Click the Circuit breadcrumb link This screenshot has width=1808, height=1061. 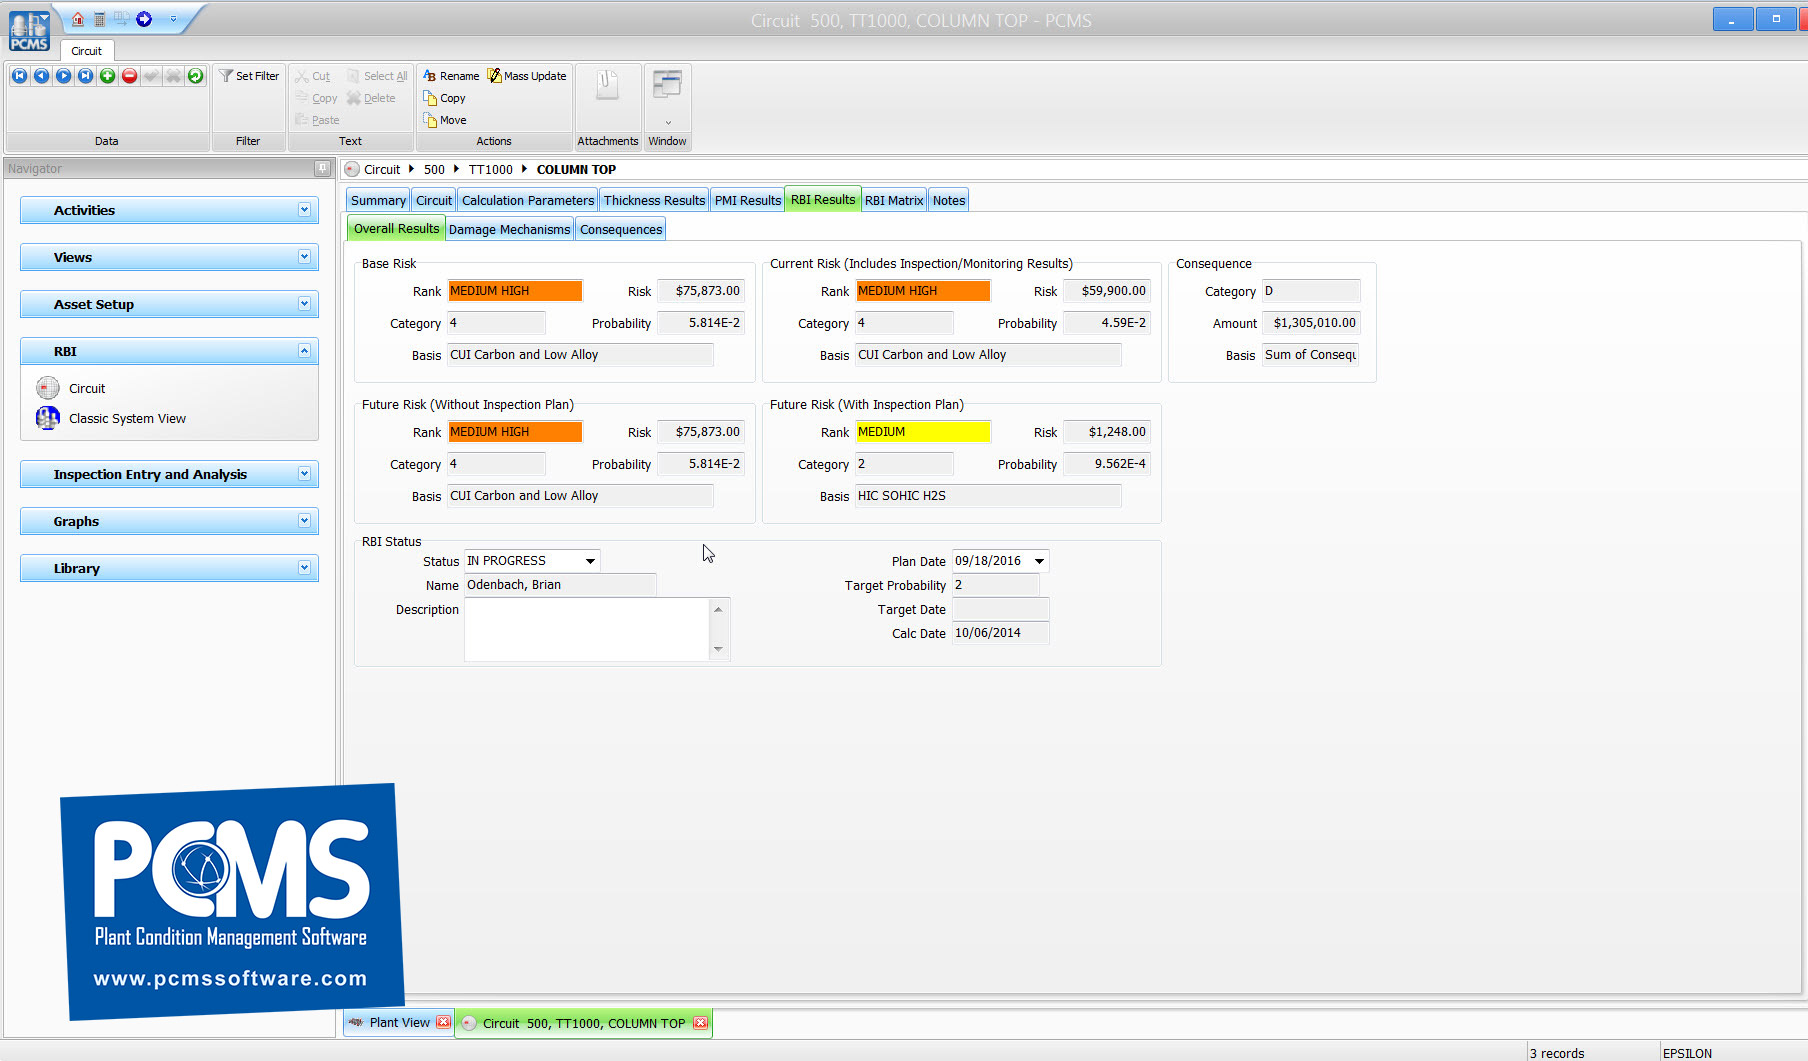coord(380,169)
